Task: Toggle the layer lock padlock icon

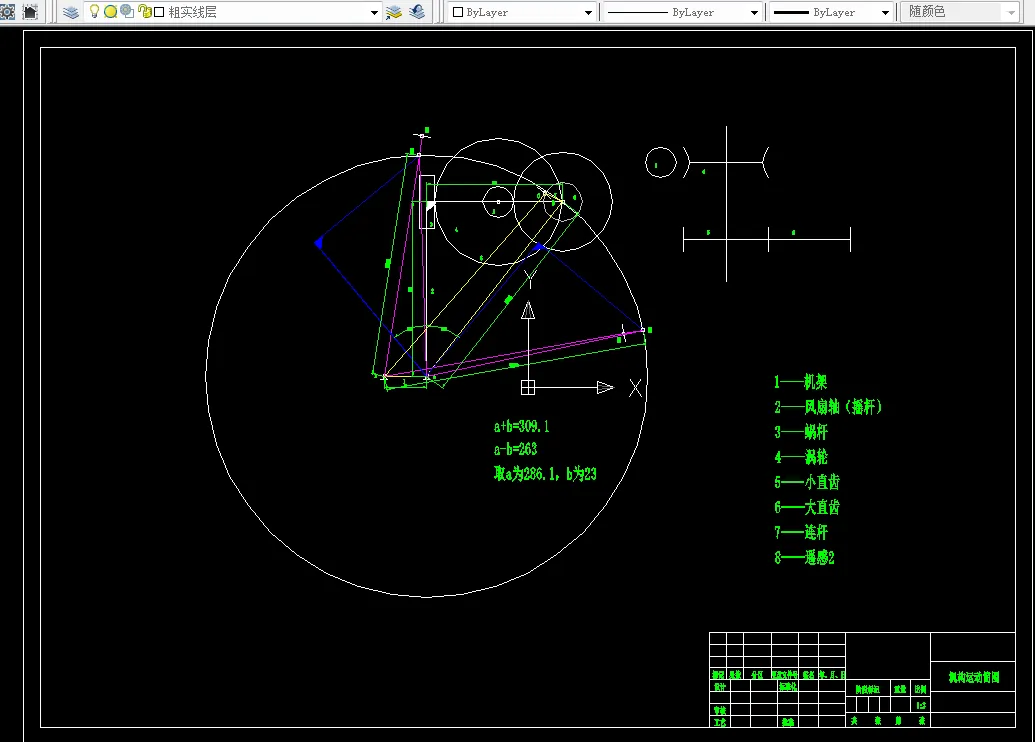Action: tap(145, 11)
